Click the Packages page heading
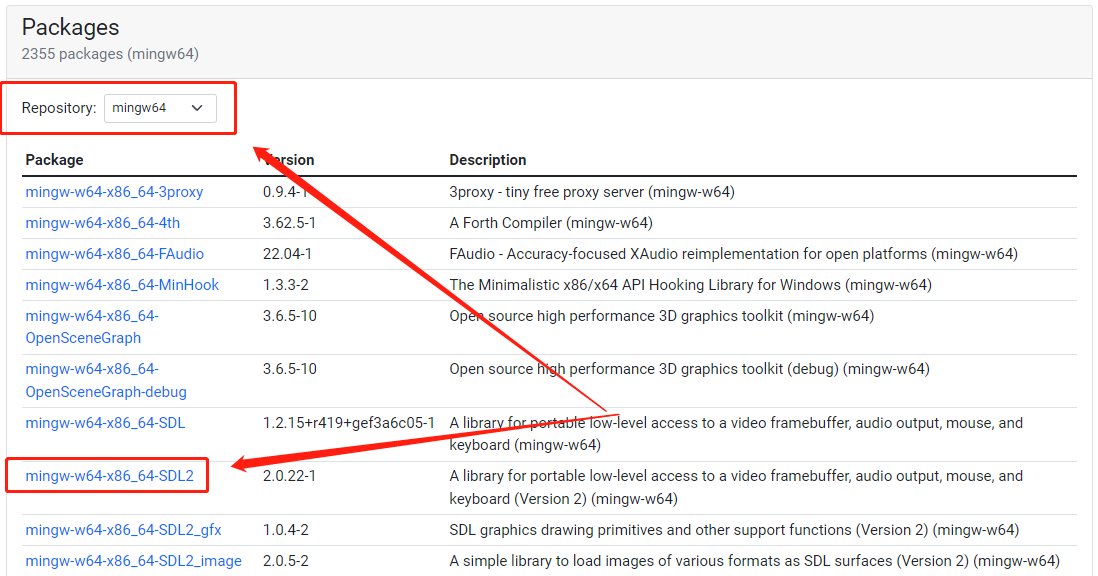The width and height of the screenshot is (1098, 576). [70, 27]
